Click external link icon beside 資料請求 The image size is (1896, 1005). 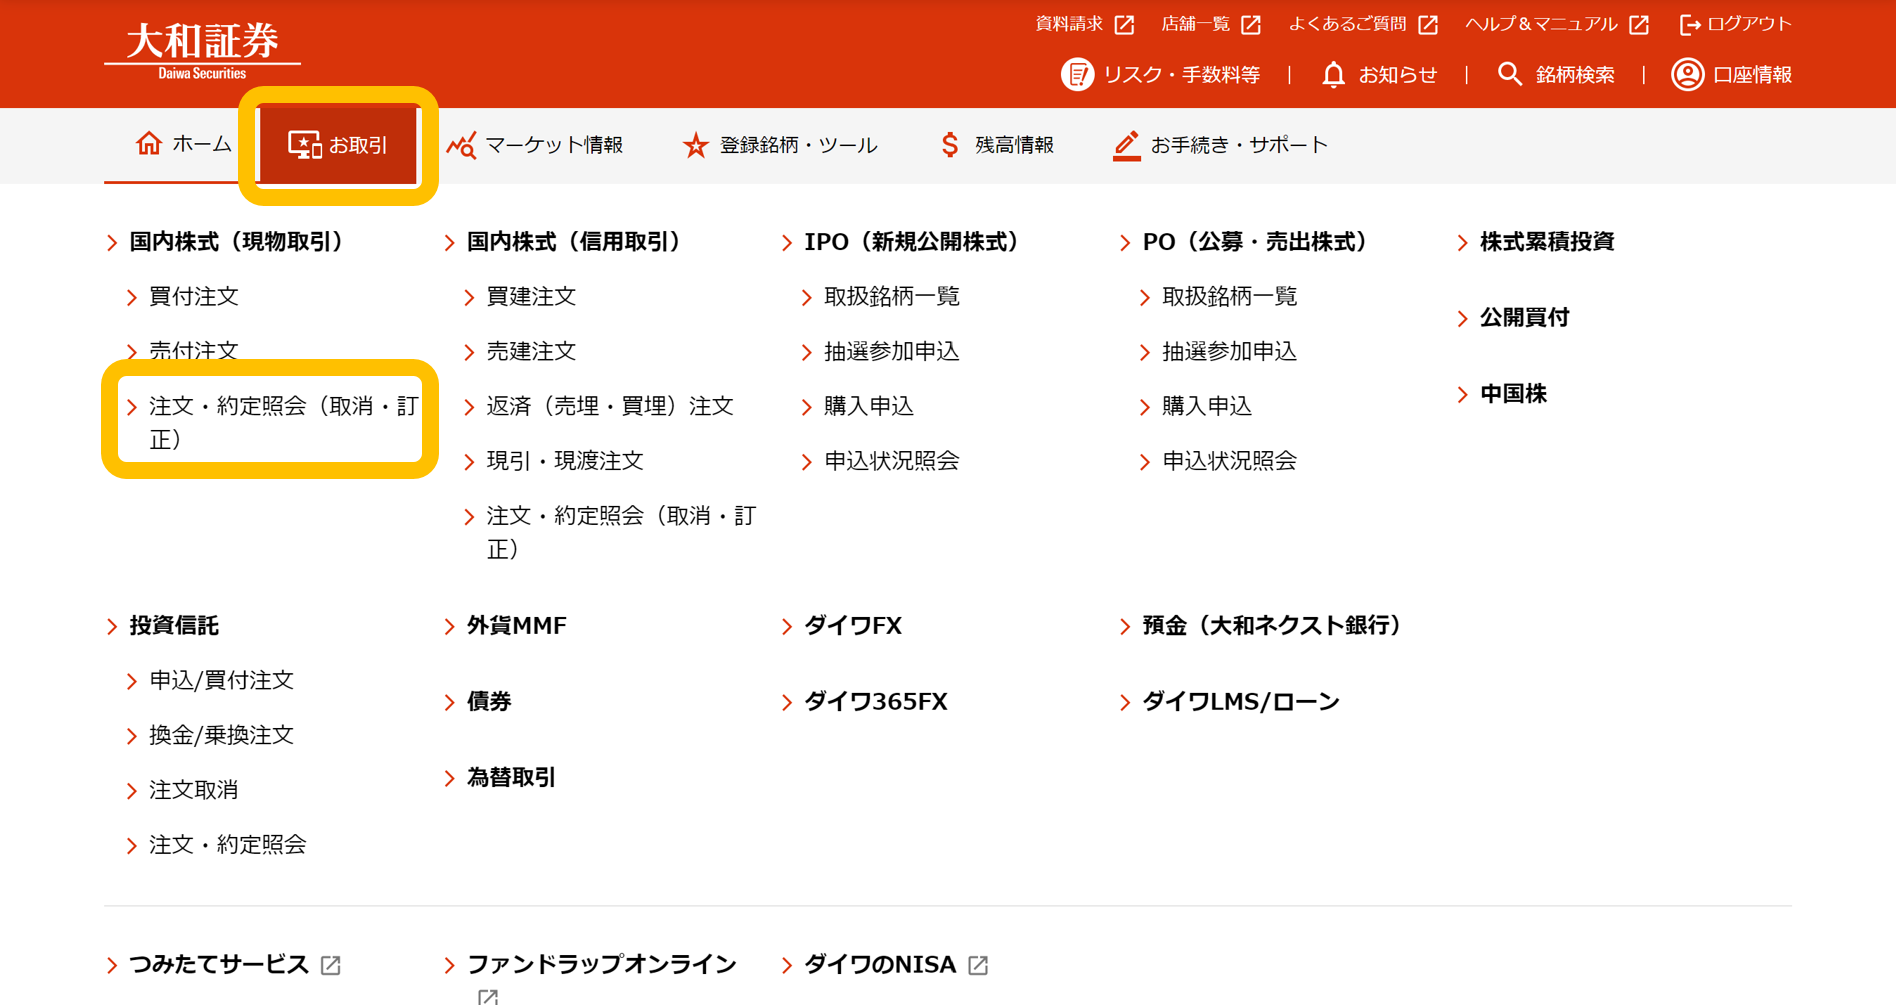[1125, 25]
